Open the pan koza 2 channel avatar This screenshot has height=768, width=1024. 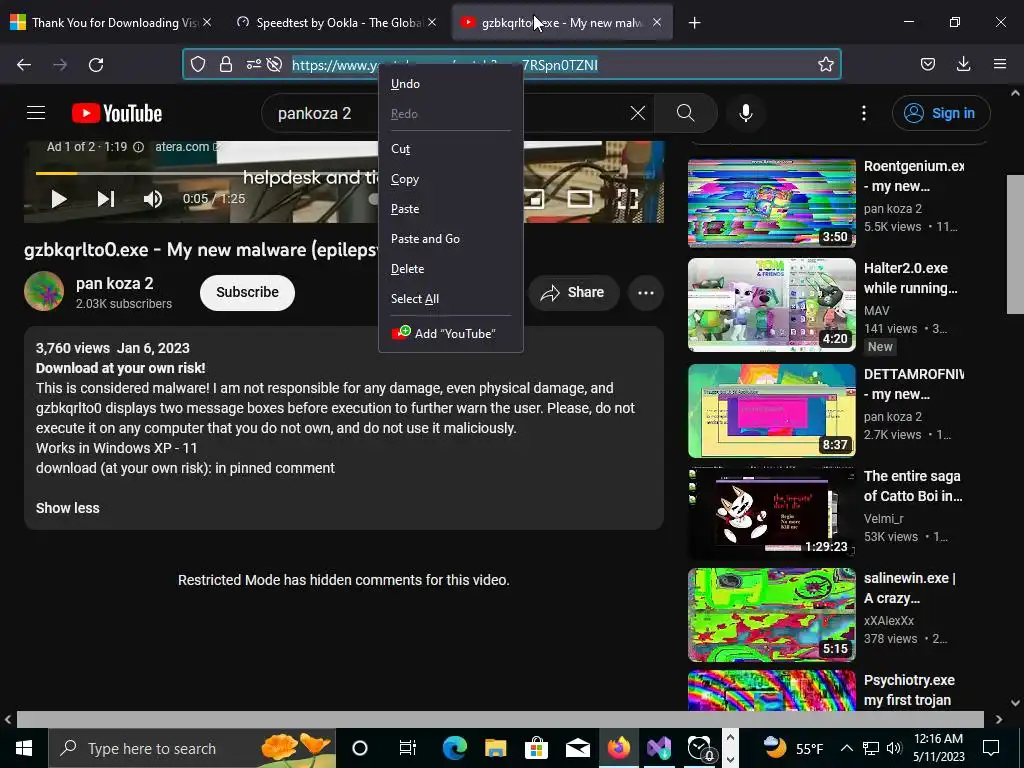pyautogui.click(x=44, y=291)
